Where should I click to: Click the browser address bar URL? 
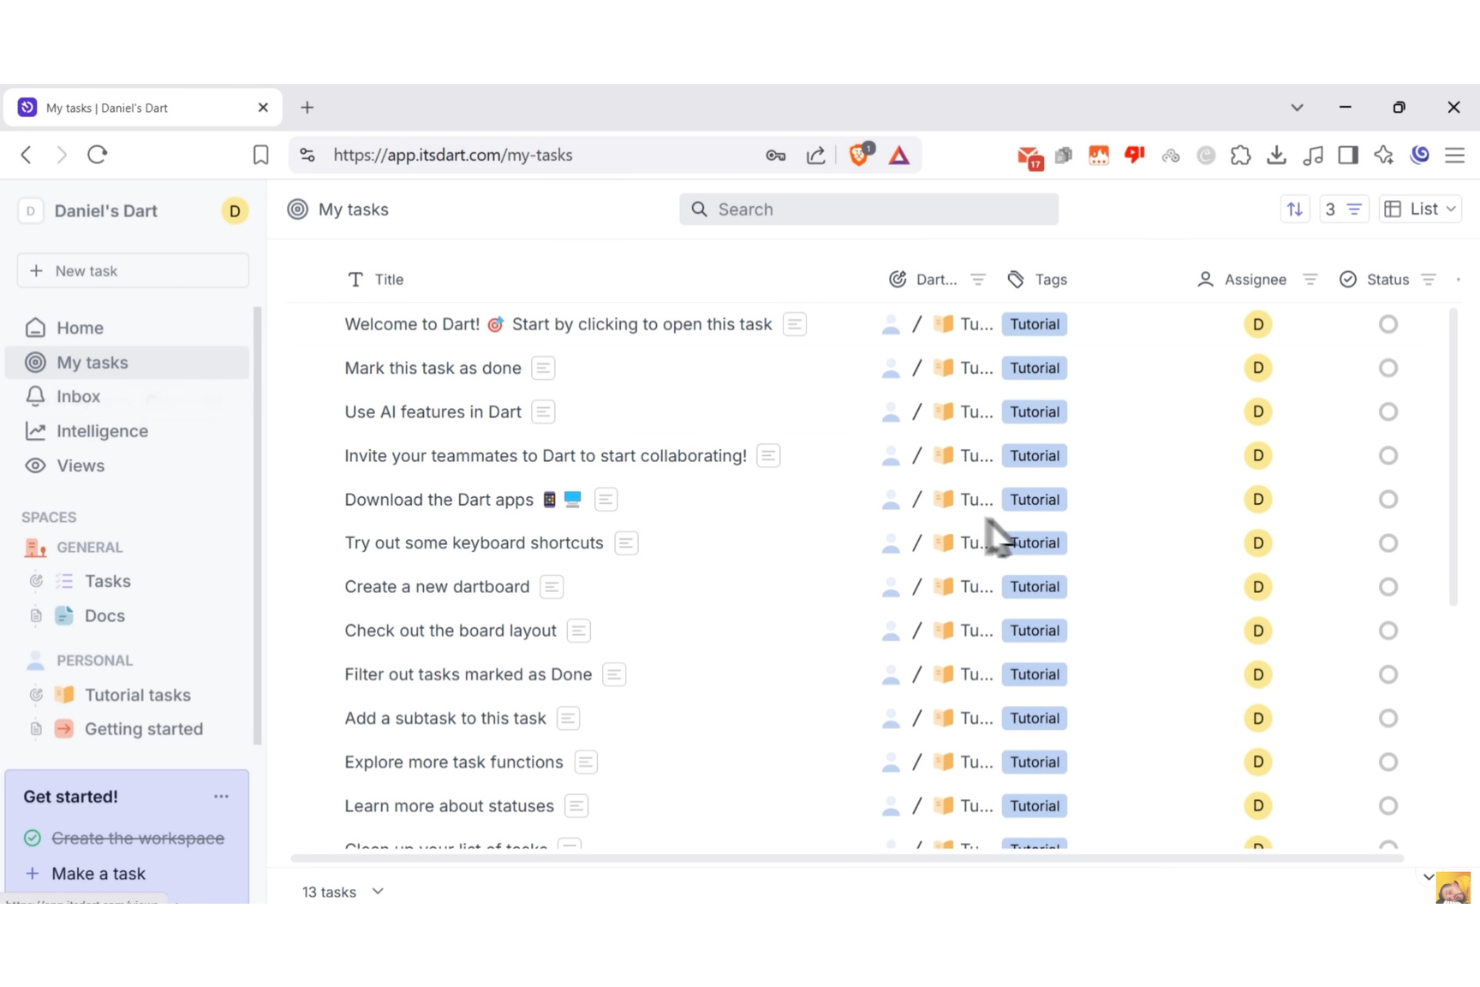[x=453, y=155]
